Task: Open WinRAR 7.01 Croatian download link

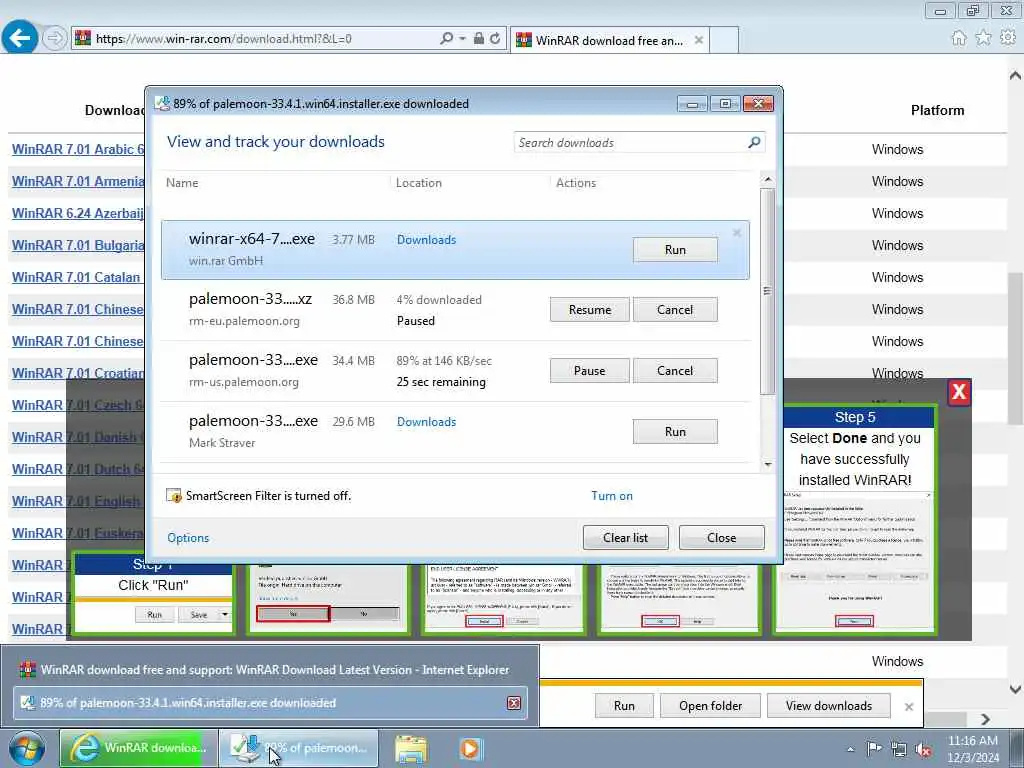Action: pos(78,373)
